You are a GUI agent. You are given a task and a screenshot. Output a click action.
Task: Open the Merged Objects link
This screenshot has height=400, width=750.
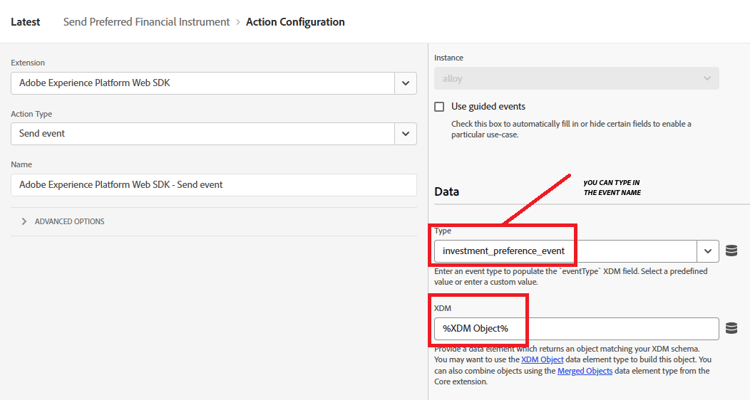pyautogui.click(x=585, y=371)
